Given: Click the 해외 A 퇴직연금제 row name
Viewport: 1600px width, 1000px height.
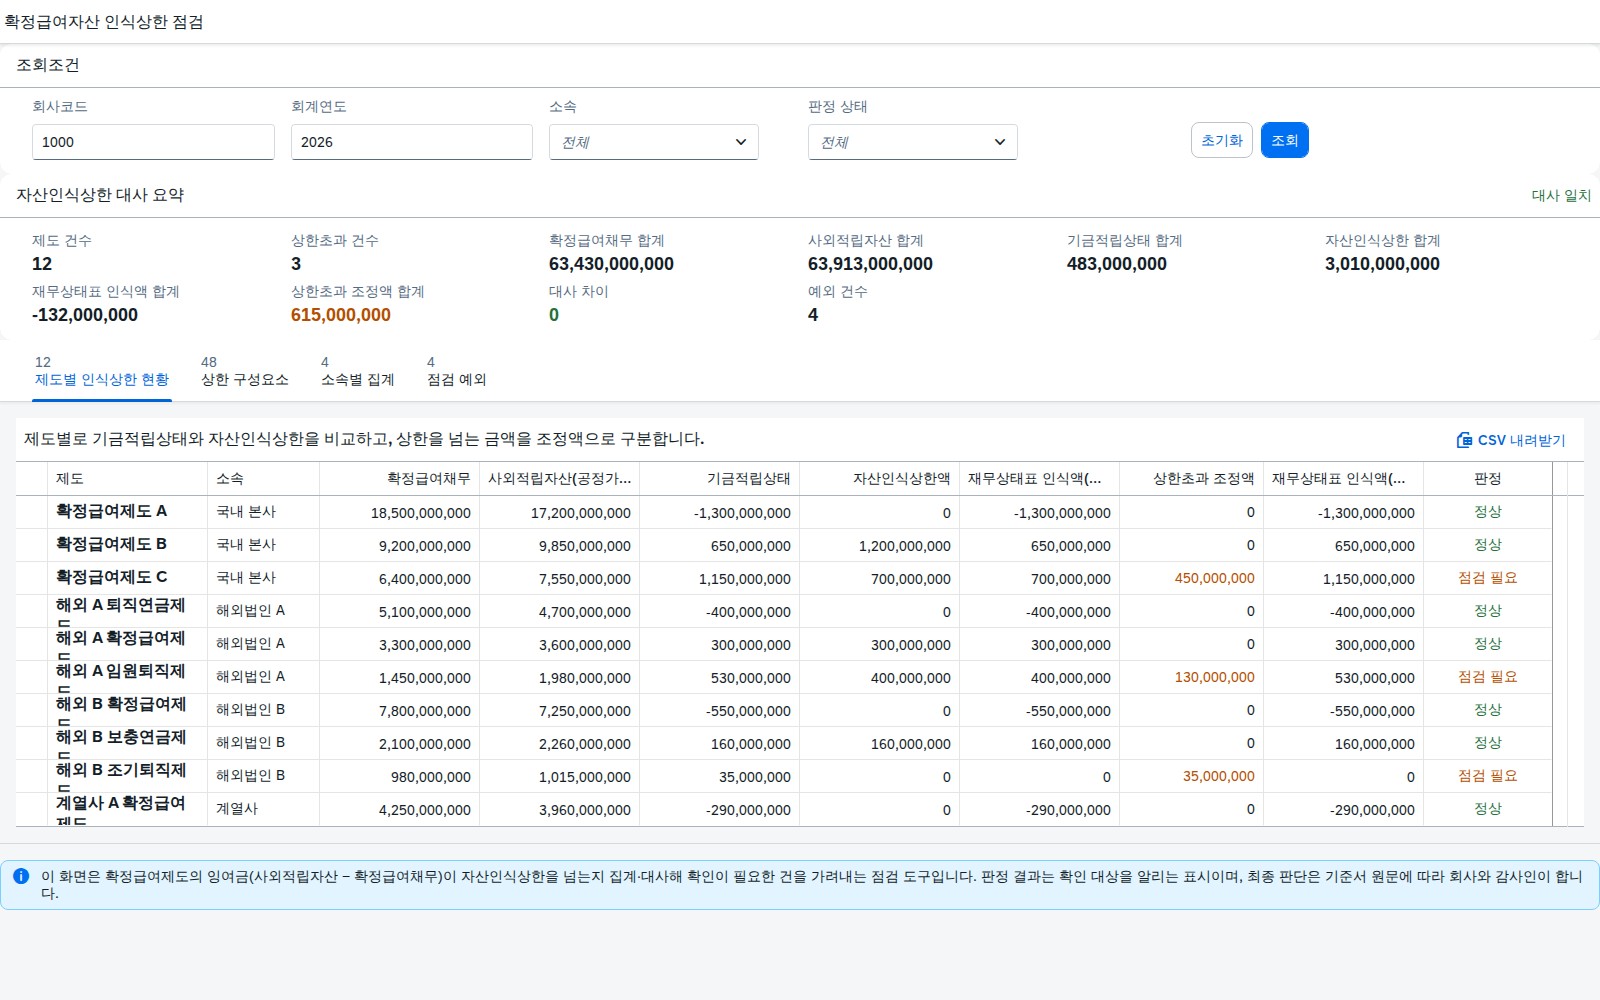Looking at the screenshot, I should [x=121, y=605].
